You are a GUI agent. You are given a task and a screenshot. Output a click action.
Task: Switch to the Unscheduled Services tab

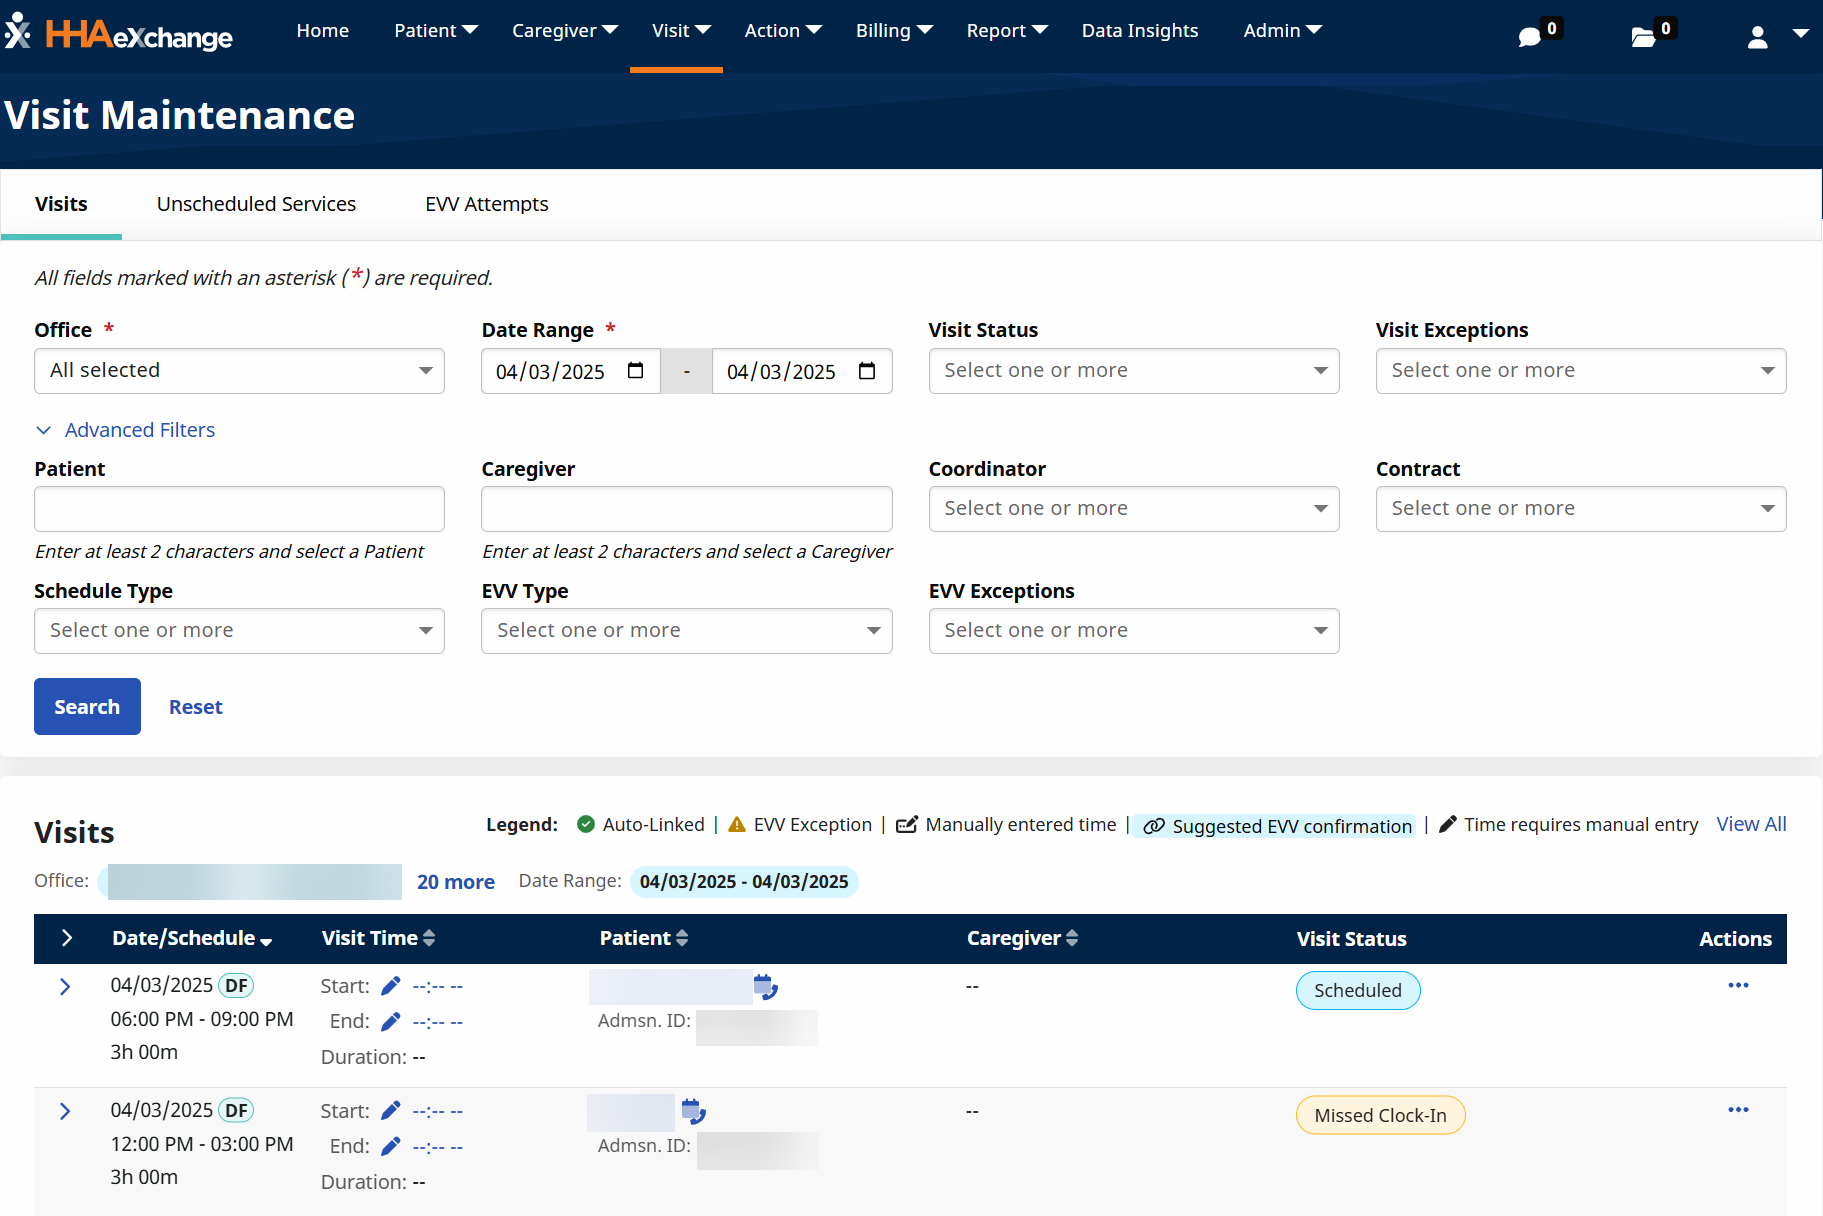point(256,204)
